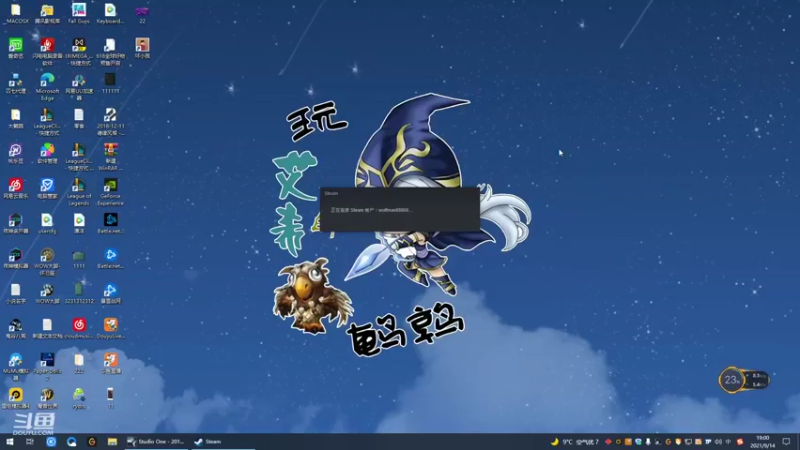800x450 pixels.
Task: Open the Fall Guys desktop shortcut
Action: [x=79, y=14]
